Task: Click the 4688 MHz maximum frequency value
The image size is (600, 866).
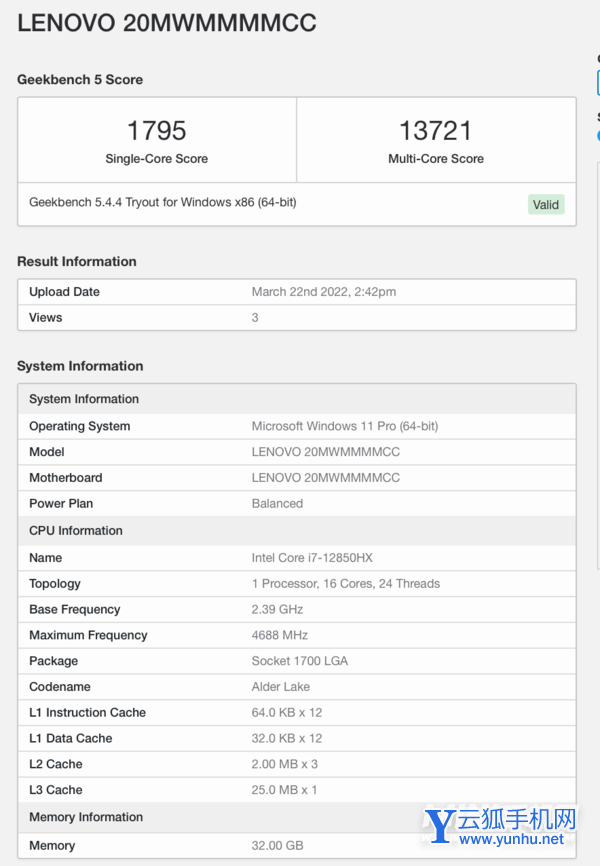Action: (279, 635)
